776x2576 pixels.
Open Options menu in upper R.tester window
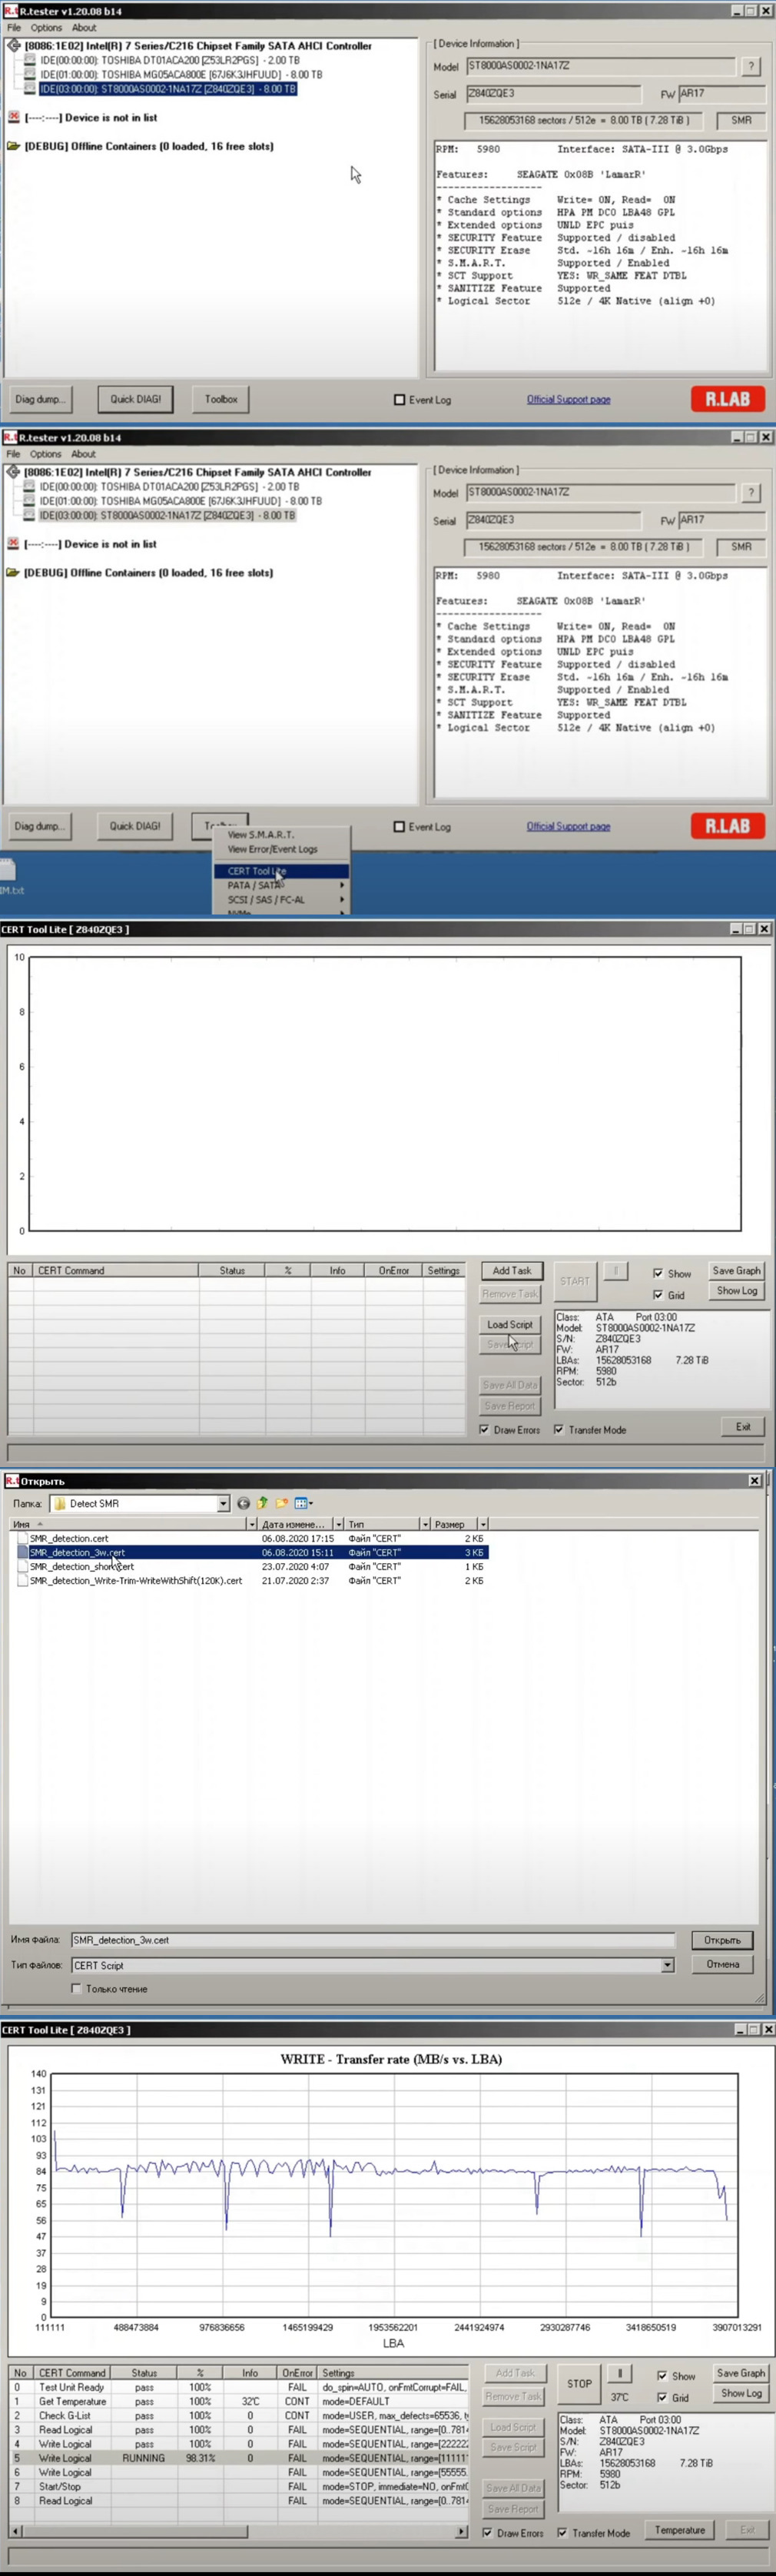46,28
